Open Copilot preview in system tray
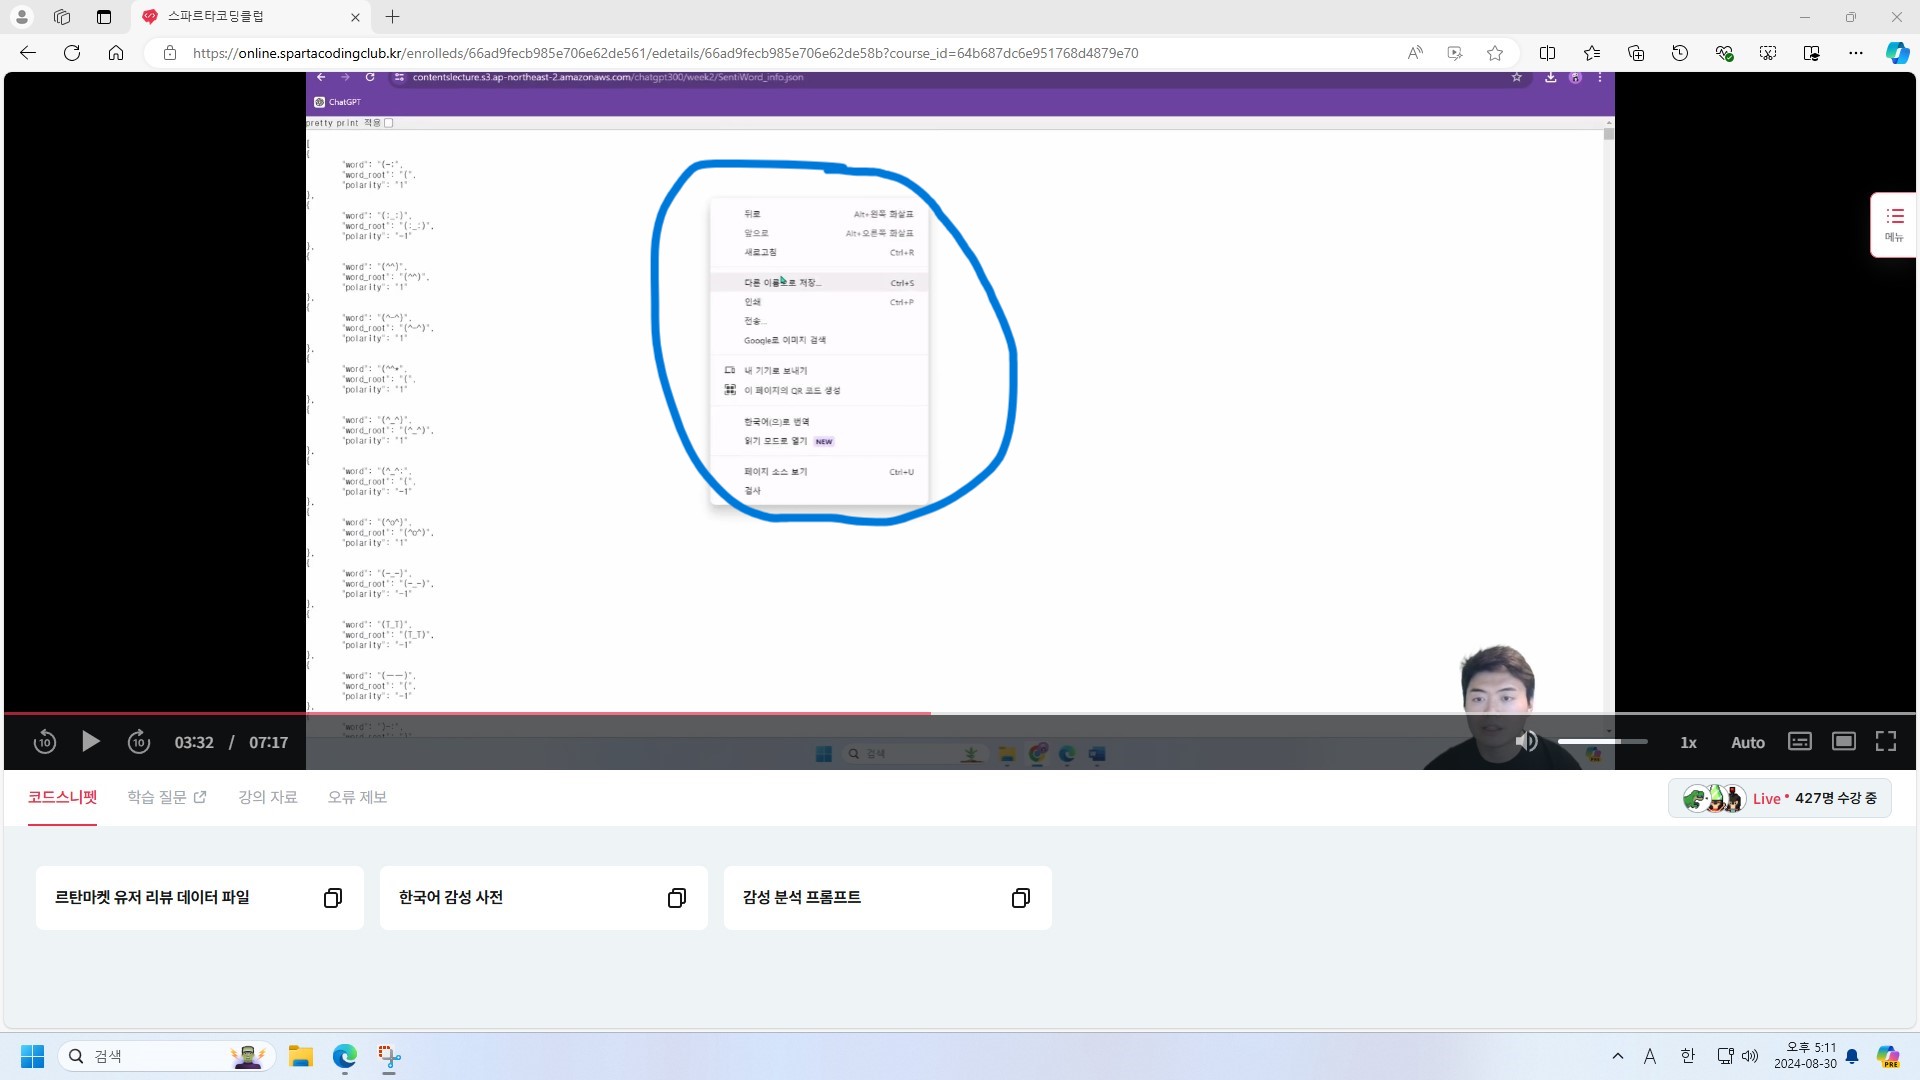Viewport: 1920px width, 1080px height. coord(1888,1056)
